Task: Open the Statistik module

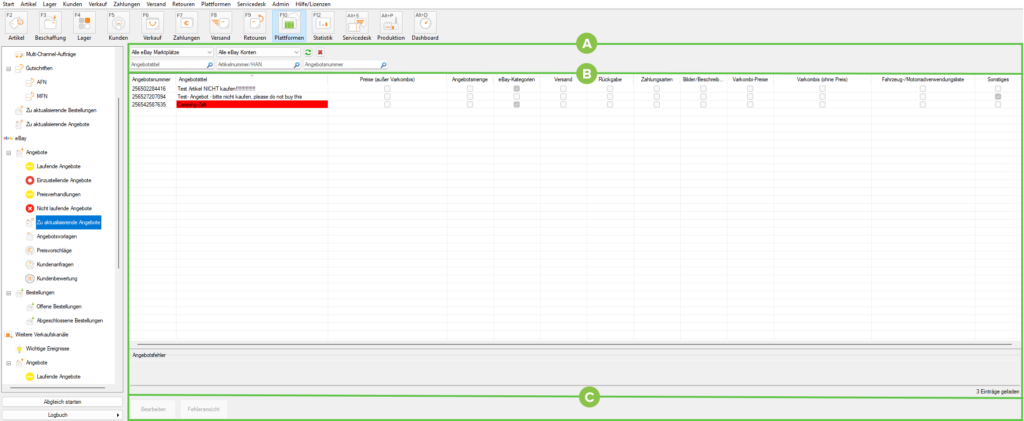Action: coord(323,24)
